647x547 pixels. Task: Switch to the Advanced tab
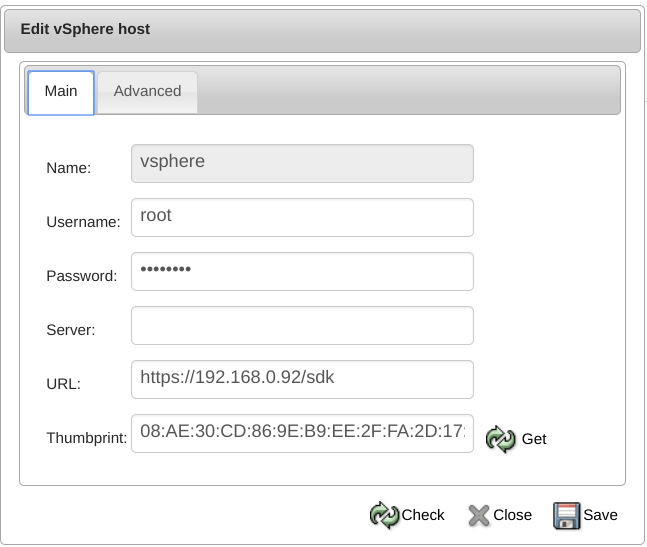(147, 92)
